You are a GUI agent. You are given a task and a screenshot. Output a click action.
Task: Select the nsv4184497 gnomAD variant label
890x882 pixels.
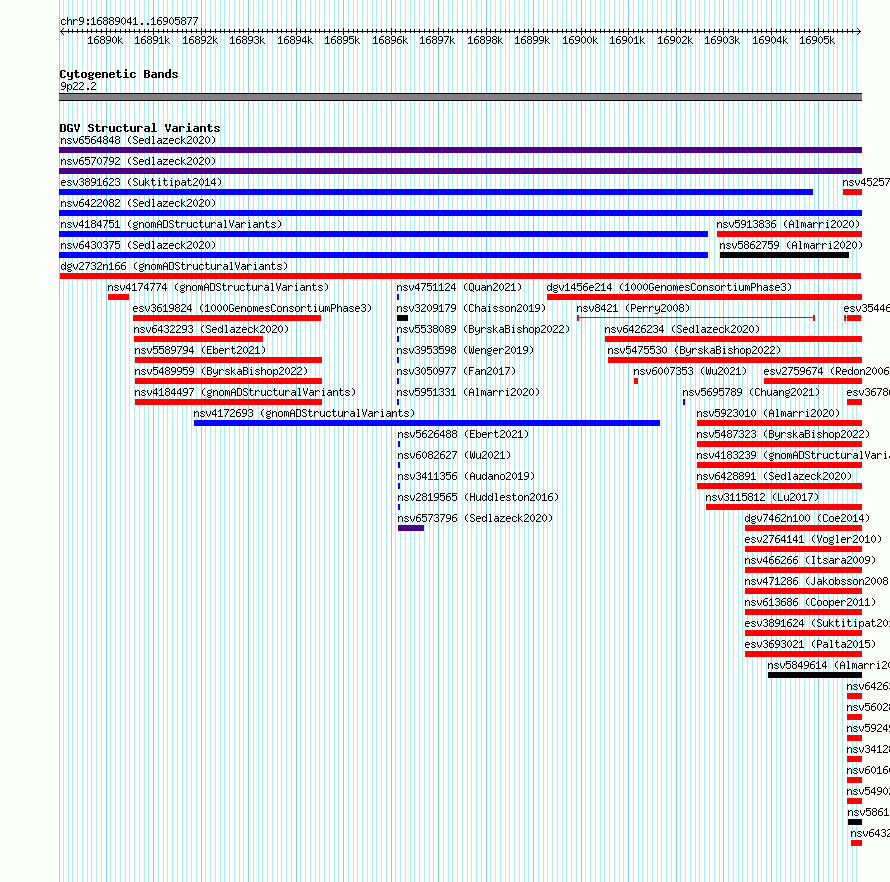245,392
